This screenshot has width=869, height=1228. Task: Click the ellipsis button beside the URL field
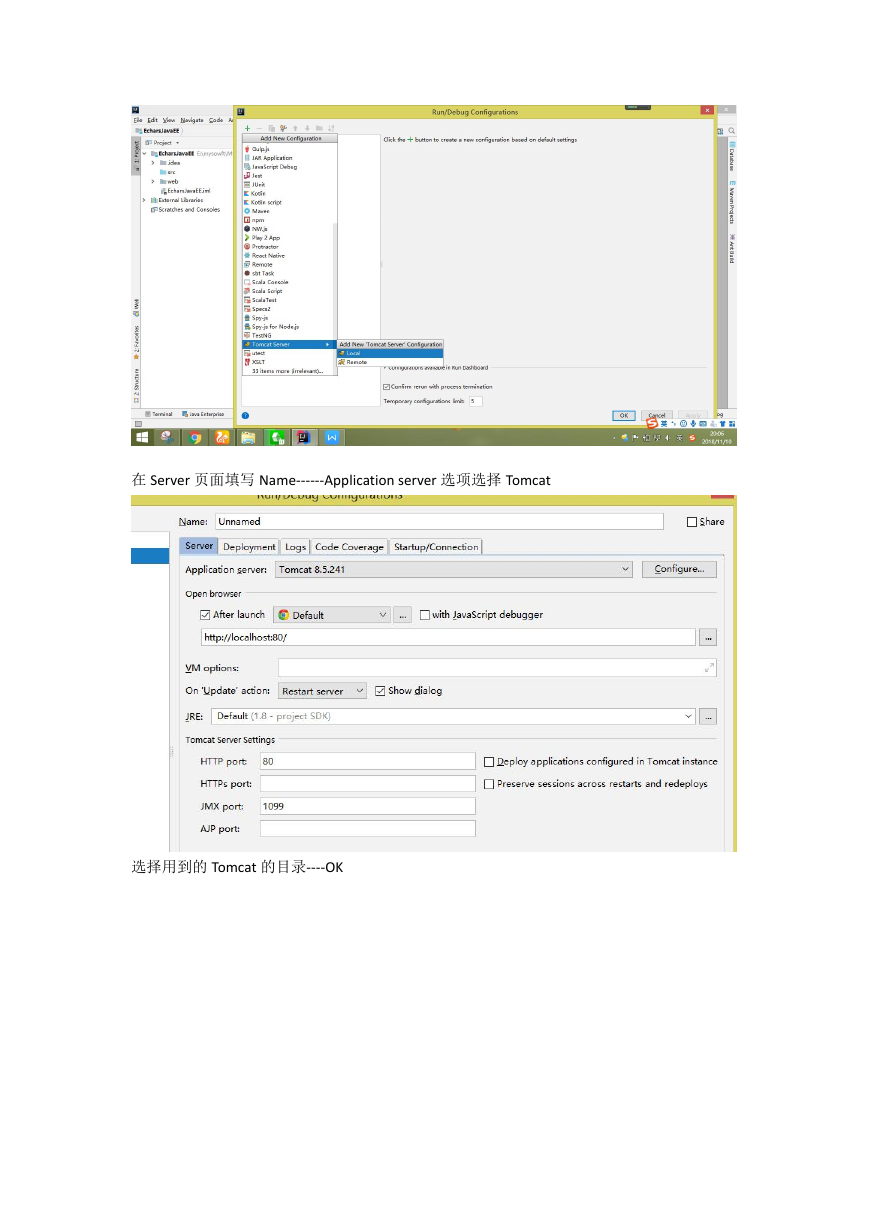coord(708,637)
